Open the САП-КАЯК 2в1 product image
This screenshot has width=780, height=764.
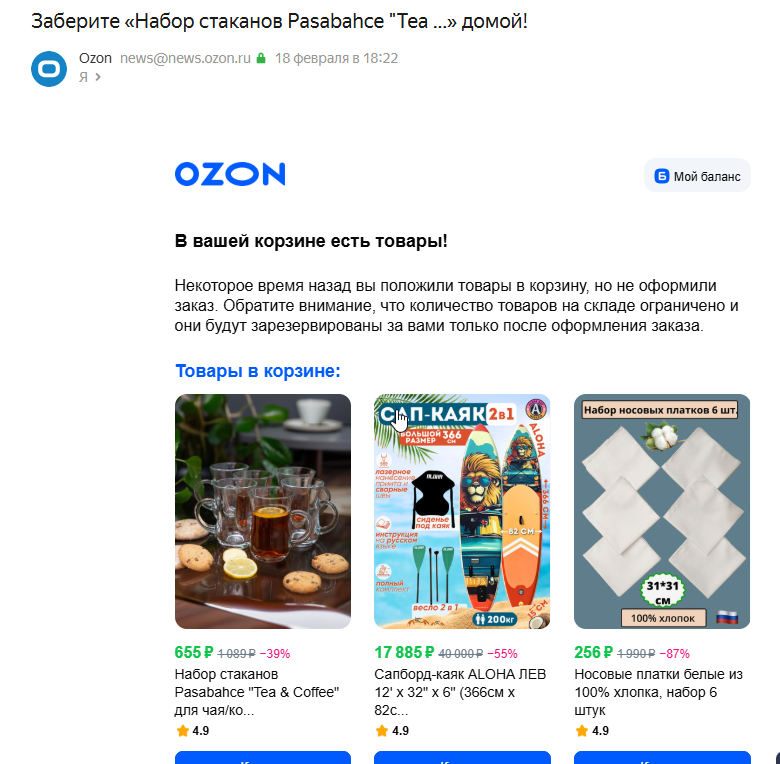click(x=462, y=511)
